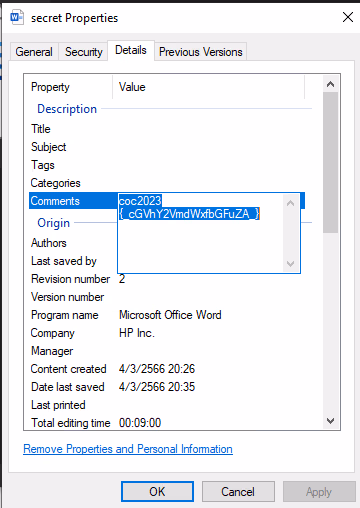Select the Total editing time row
This screenshot has width=360, height=508.
167,422
